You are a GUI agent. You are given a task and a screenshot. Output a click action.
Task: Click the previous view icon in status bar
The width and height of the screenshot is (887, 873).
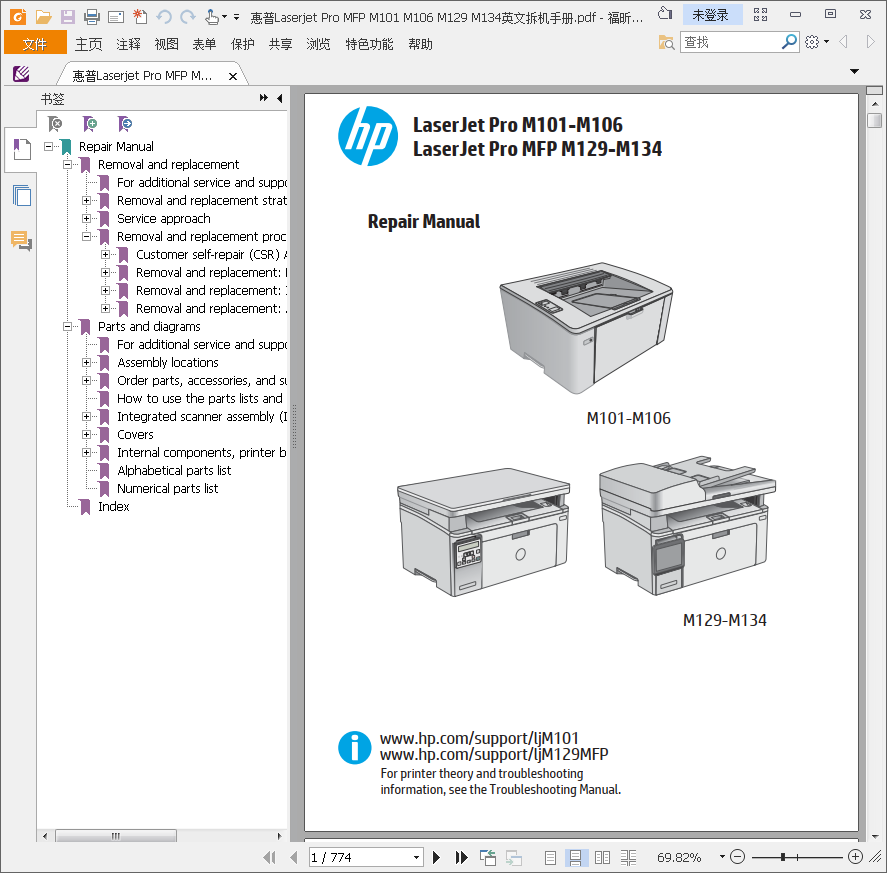pos(488,858)
